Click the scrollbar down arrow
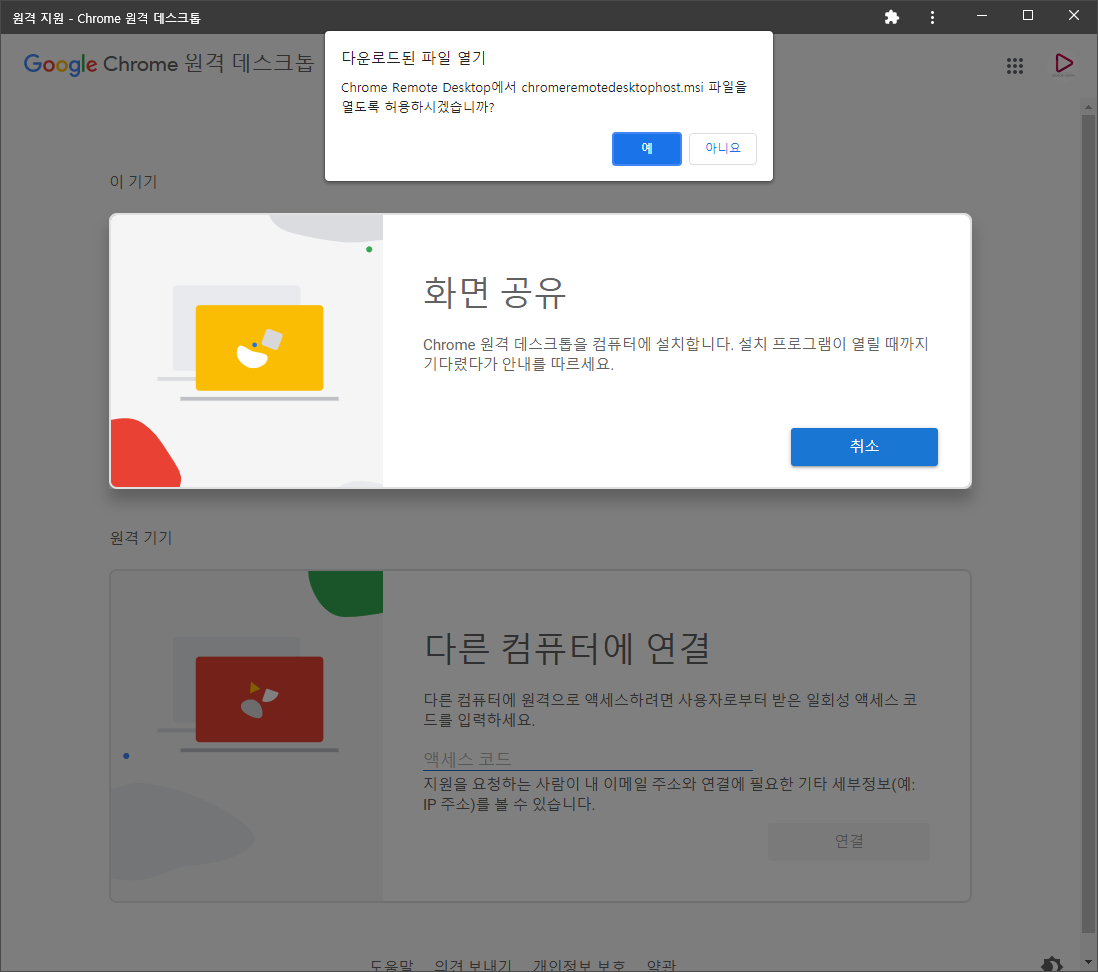Screen dimensions: 1098x972 click(1087, 962)
